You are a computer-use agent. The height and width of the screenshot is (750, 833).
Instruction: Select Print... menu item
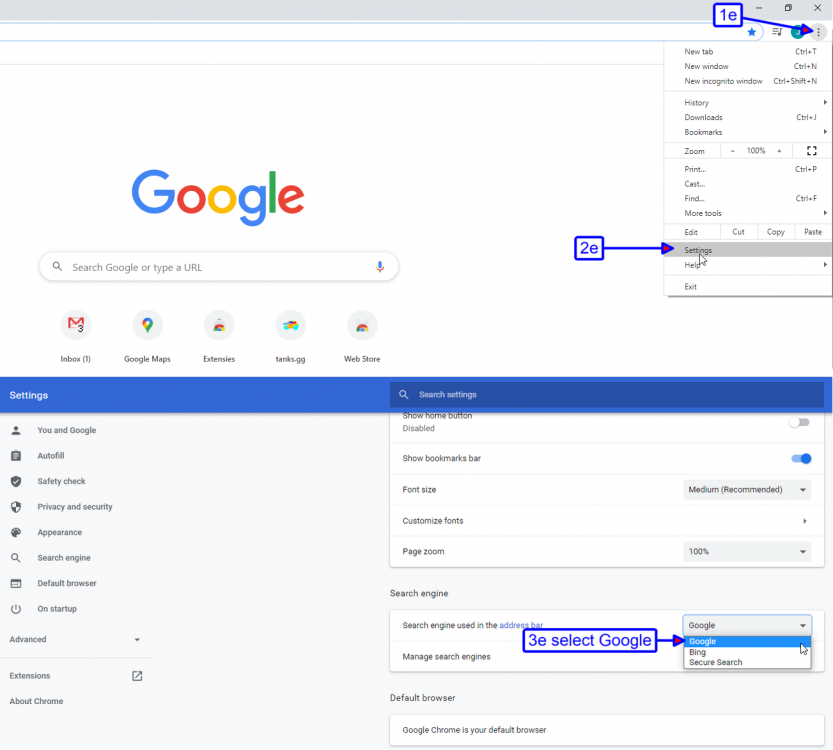(x=748, y=169)
